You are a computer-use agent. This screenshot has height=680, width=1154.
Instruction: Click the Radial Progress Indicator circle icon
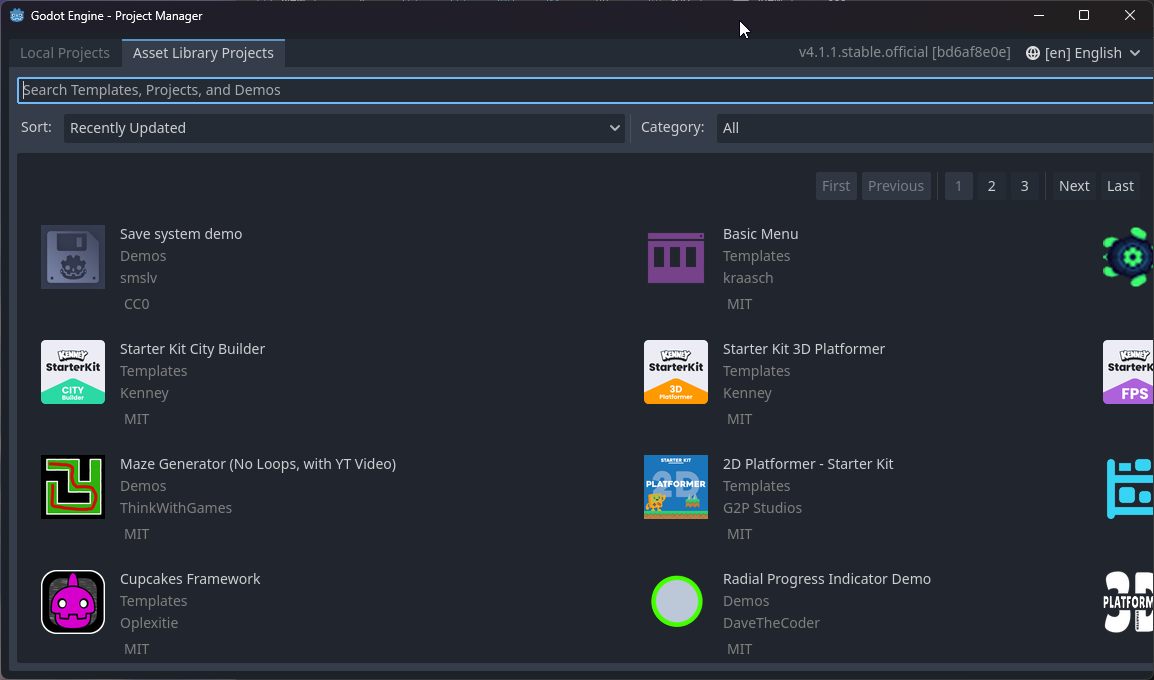point(676,601)
